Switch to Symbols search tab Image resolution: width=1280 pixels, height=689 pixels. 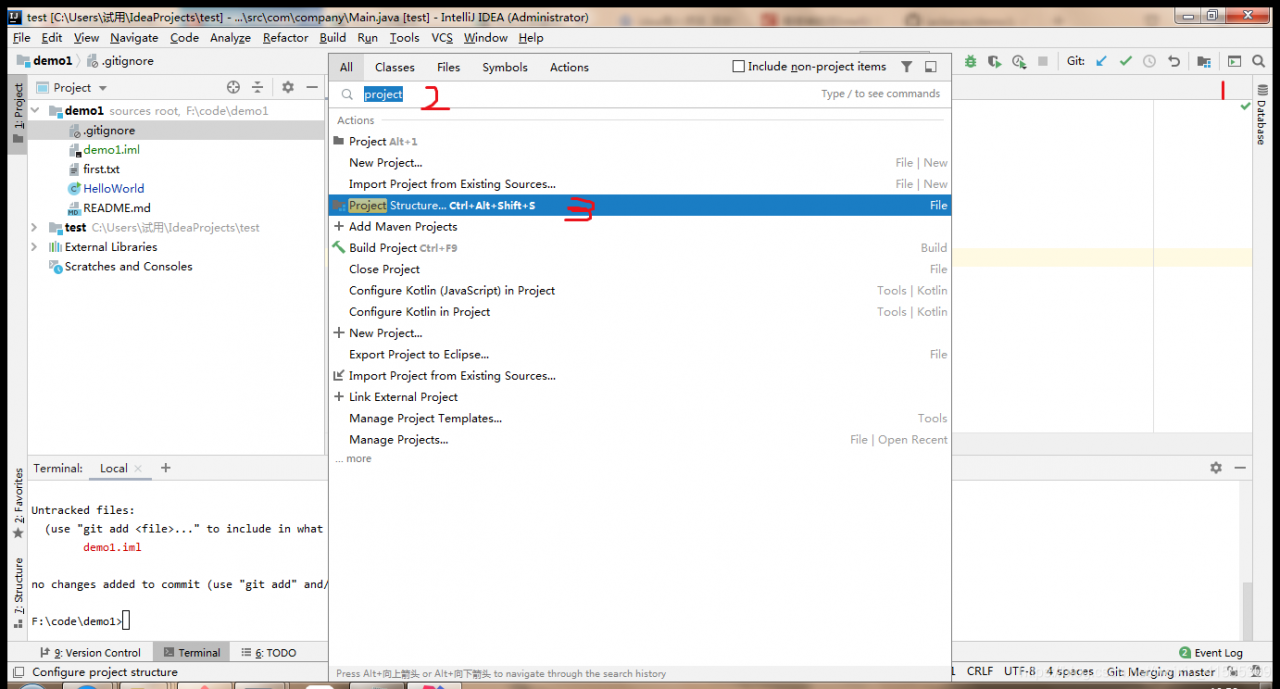click(505, 67)
